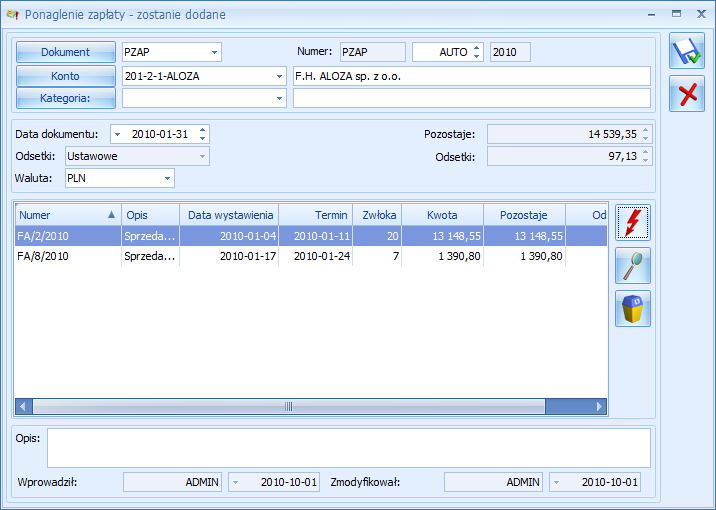
Task: Click the Numer PZAP field
Action: [373, 52]
